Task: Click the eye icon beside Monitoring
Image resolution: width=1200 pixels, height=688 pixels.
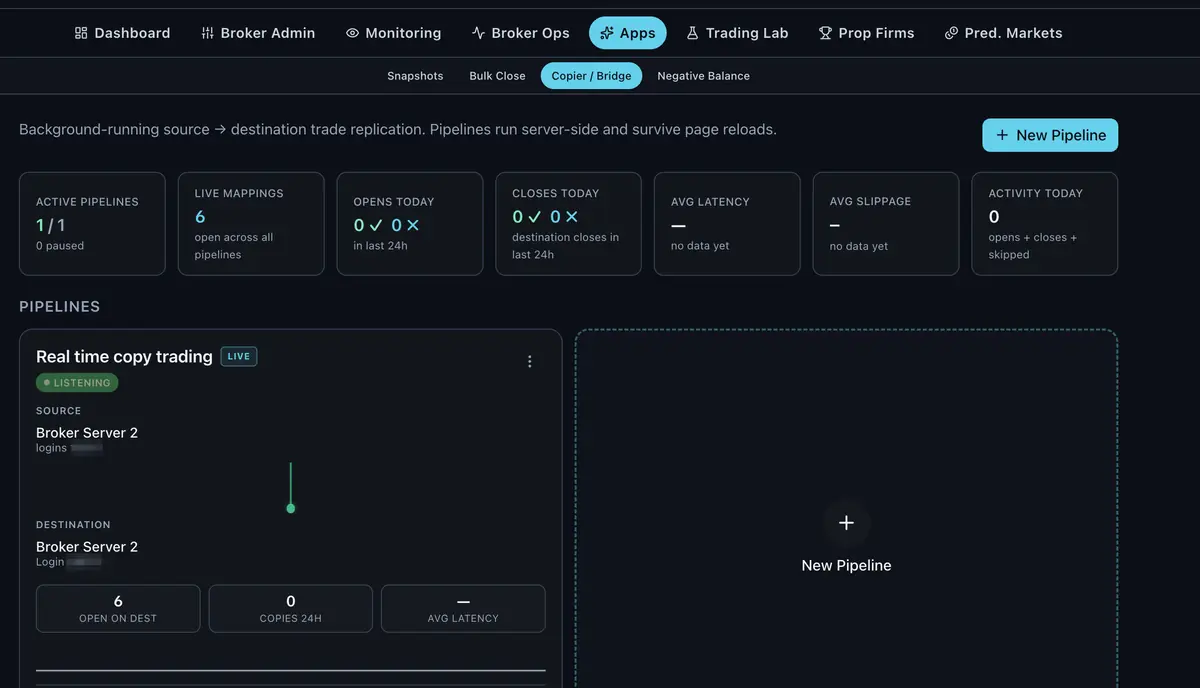Action: point(352,33)
